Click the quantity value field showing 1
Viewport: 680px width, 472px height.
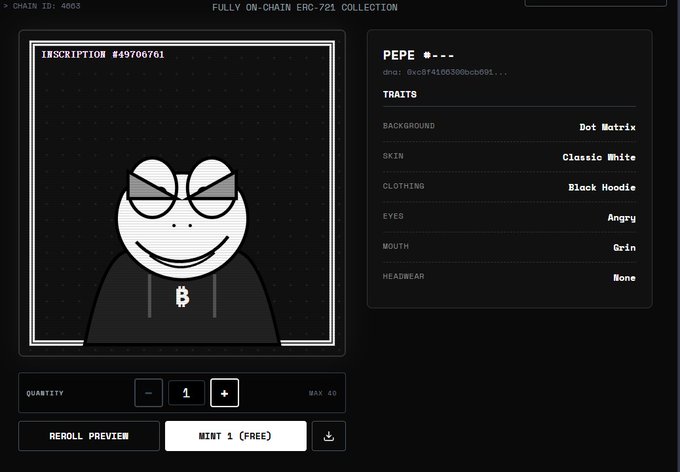[x=186, y=393]
